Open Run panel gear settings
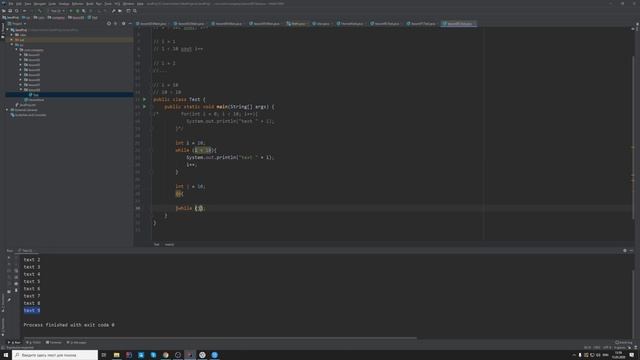 624,250
